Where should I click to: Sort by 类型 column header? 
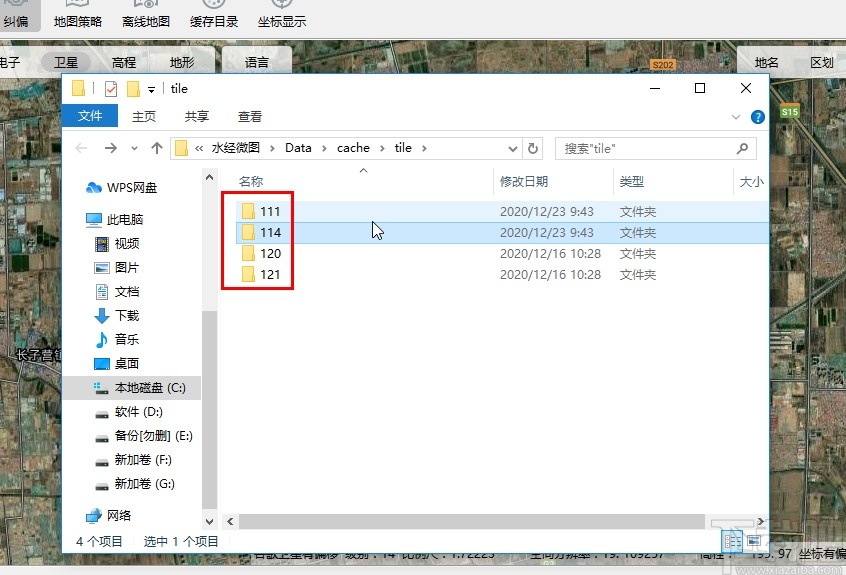pos(631,181)
